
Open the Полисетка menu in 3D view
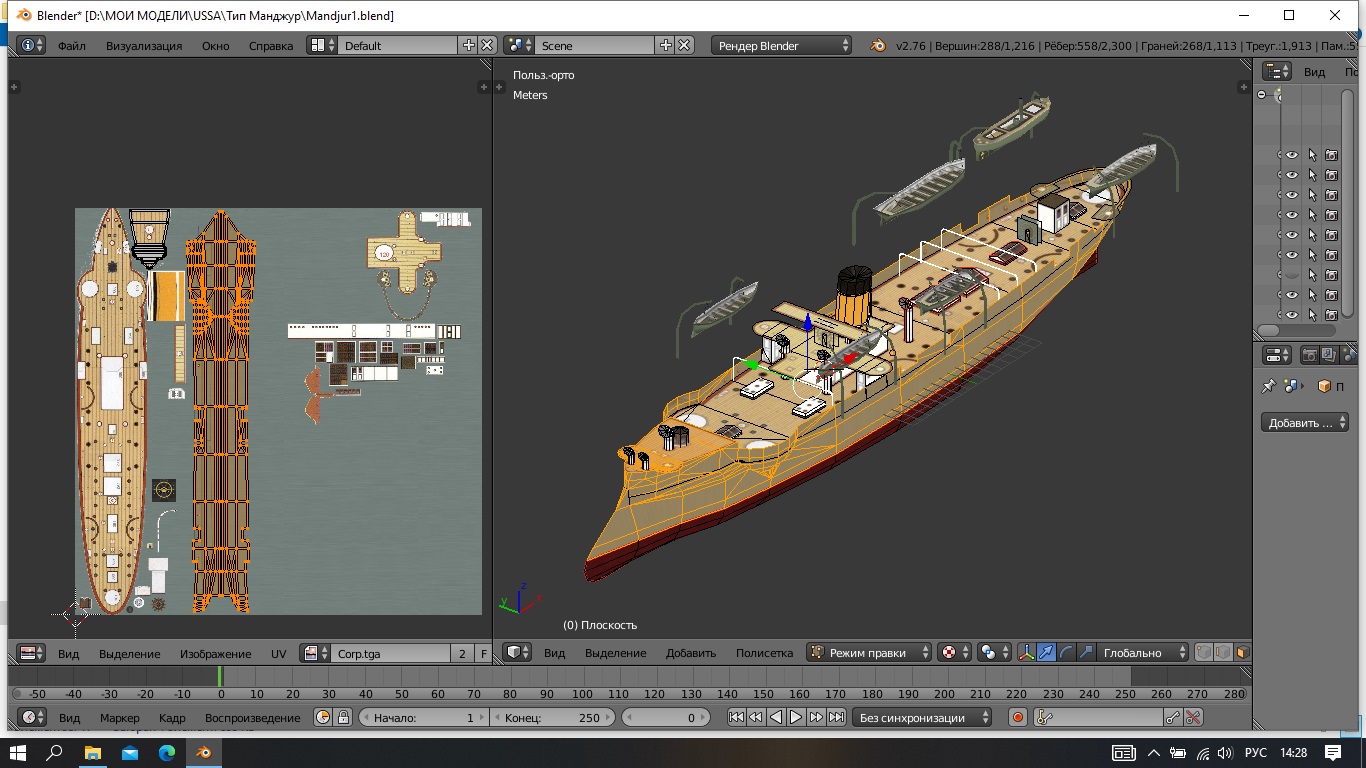coord(764,653)
